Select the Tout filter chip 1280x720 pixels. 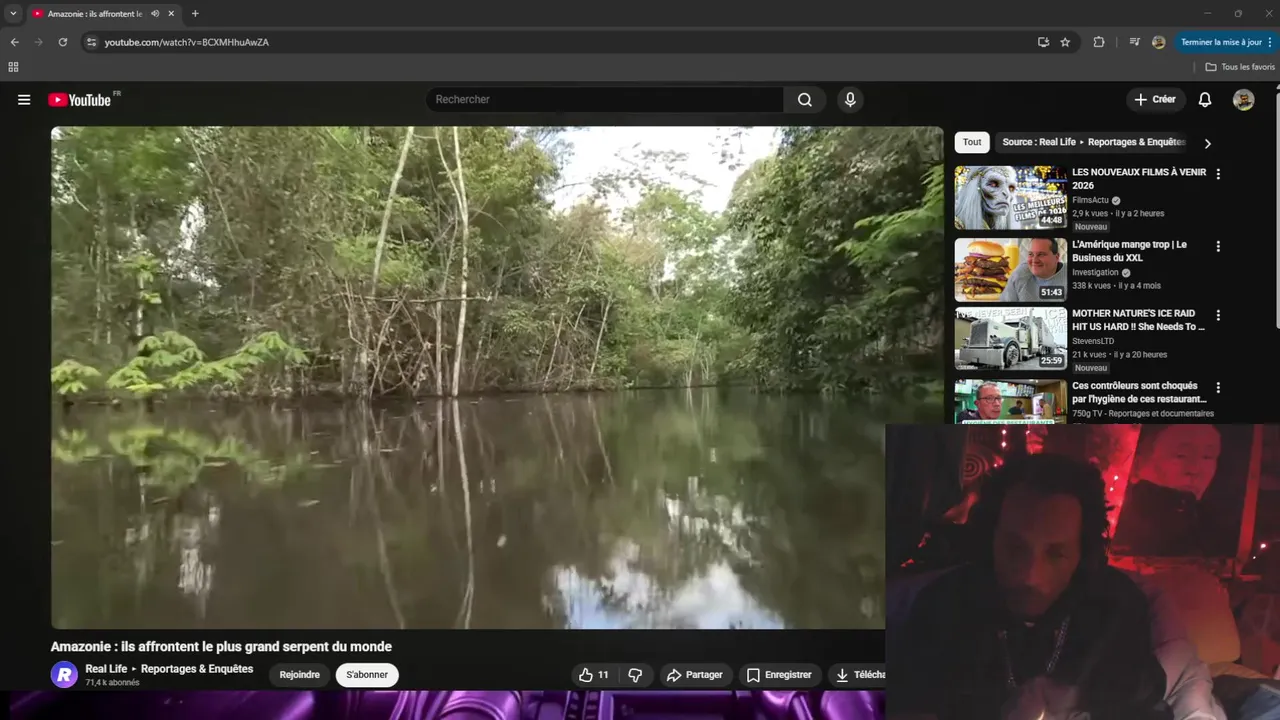click(972, 143)
